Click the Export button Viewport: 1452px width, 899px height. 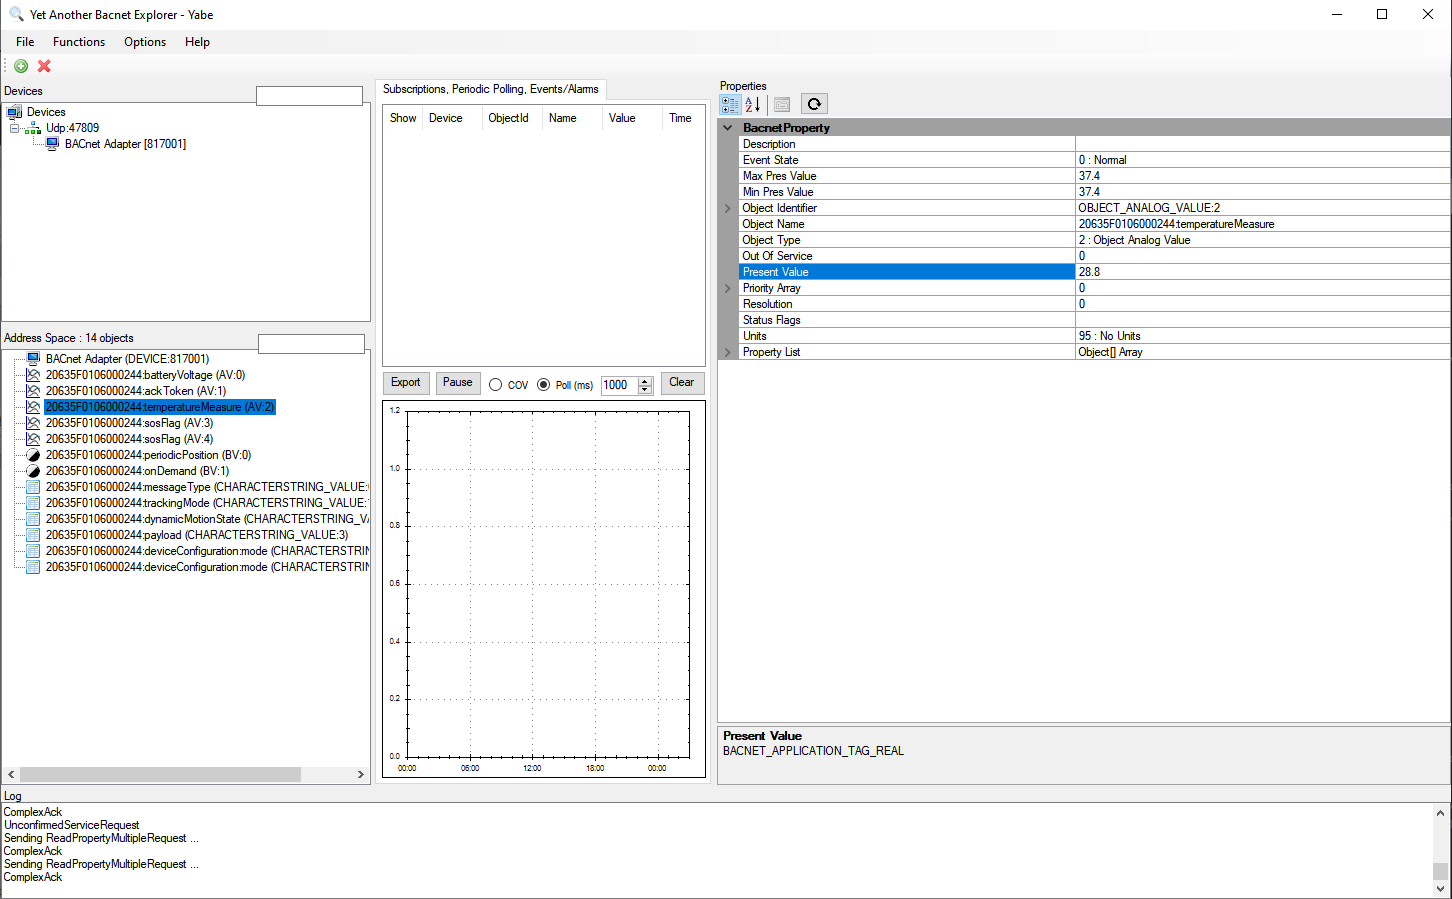tap(406, 383)
